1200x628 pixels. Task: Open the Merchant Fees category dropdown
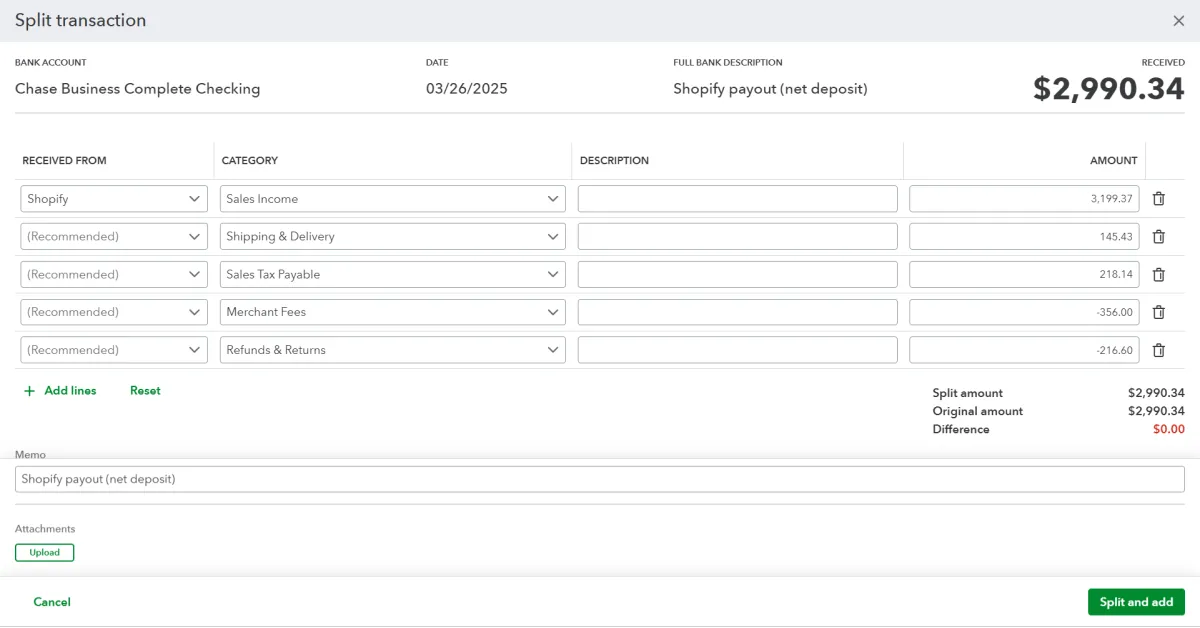552,312
